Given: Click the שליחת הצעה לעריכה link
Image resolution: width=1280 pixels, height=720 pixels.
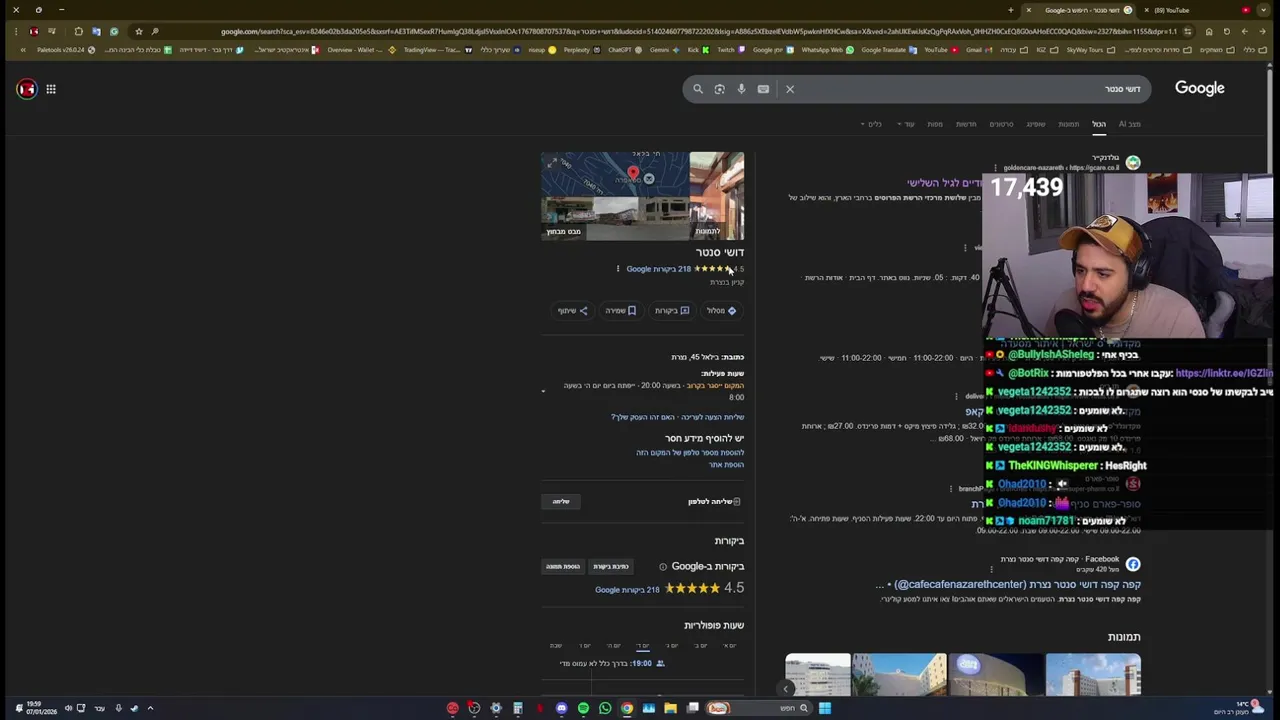Looking at the screenshot, I should click(714, 417).
